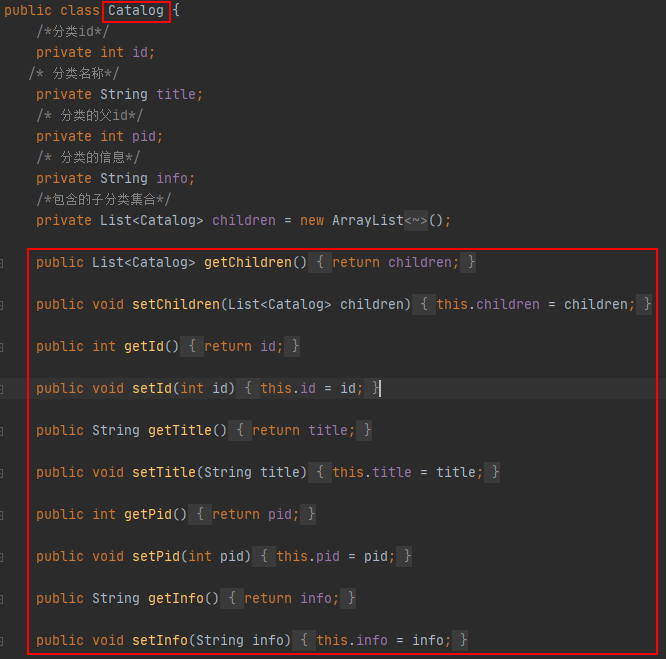Click the getTitle line fold gutter icon
This screenshot has width=666, height=659.
click(3, 431)
